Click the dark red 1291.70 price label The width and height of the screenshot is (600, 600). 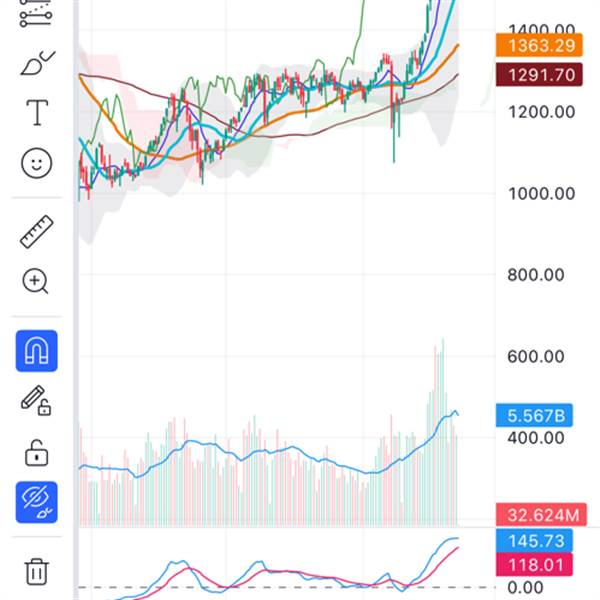coord(539,75)
